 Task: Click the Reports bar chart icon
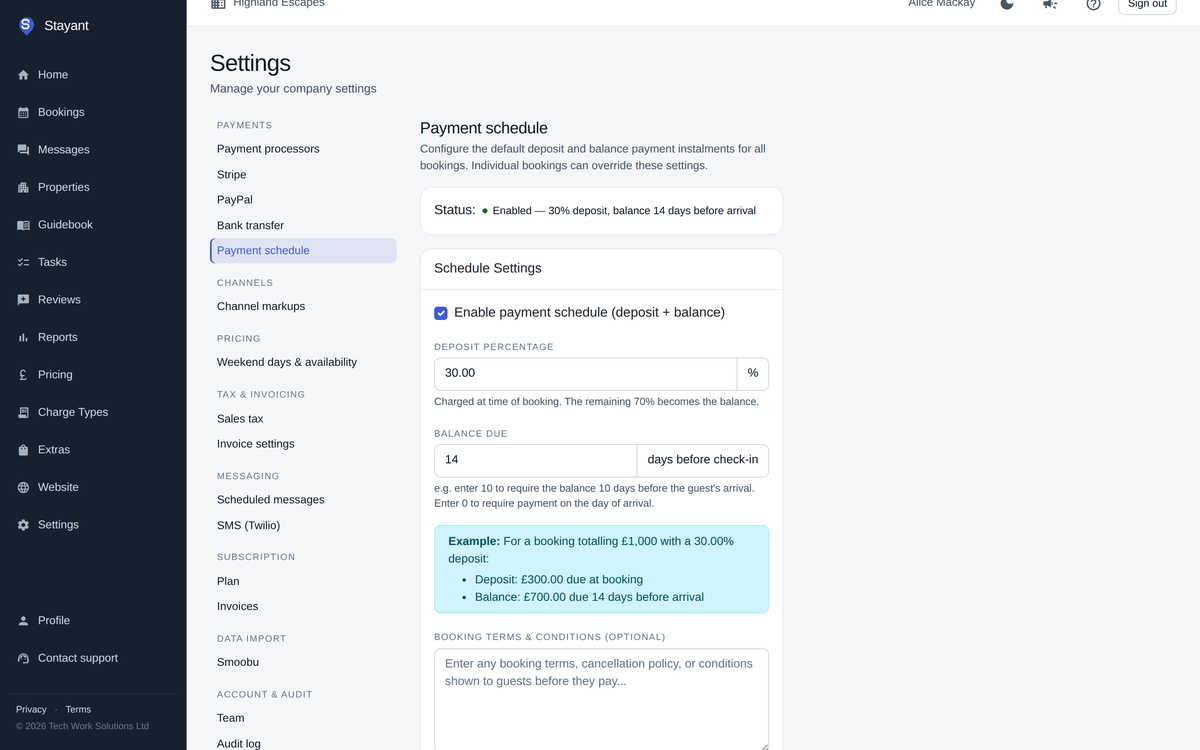click(x=23, y=337)
